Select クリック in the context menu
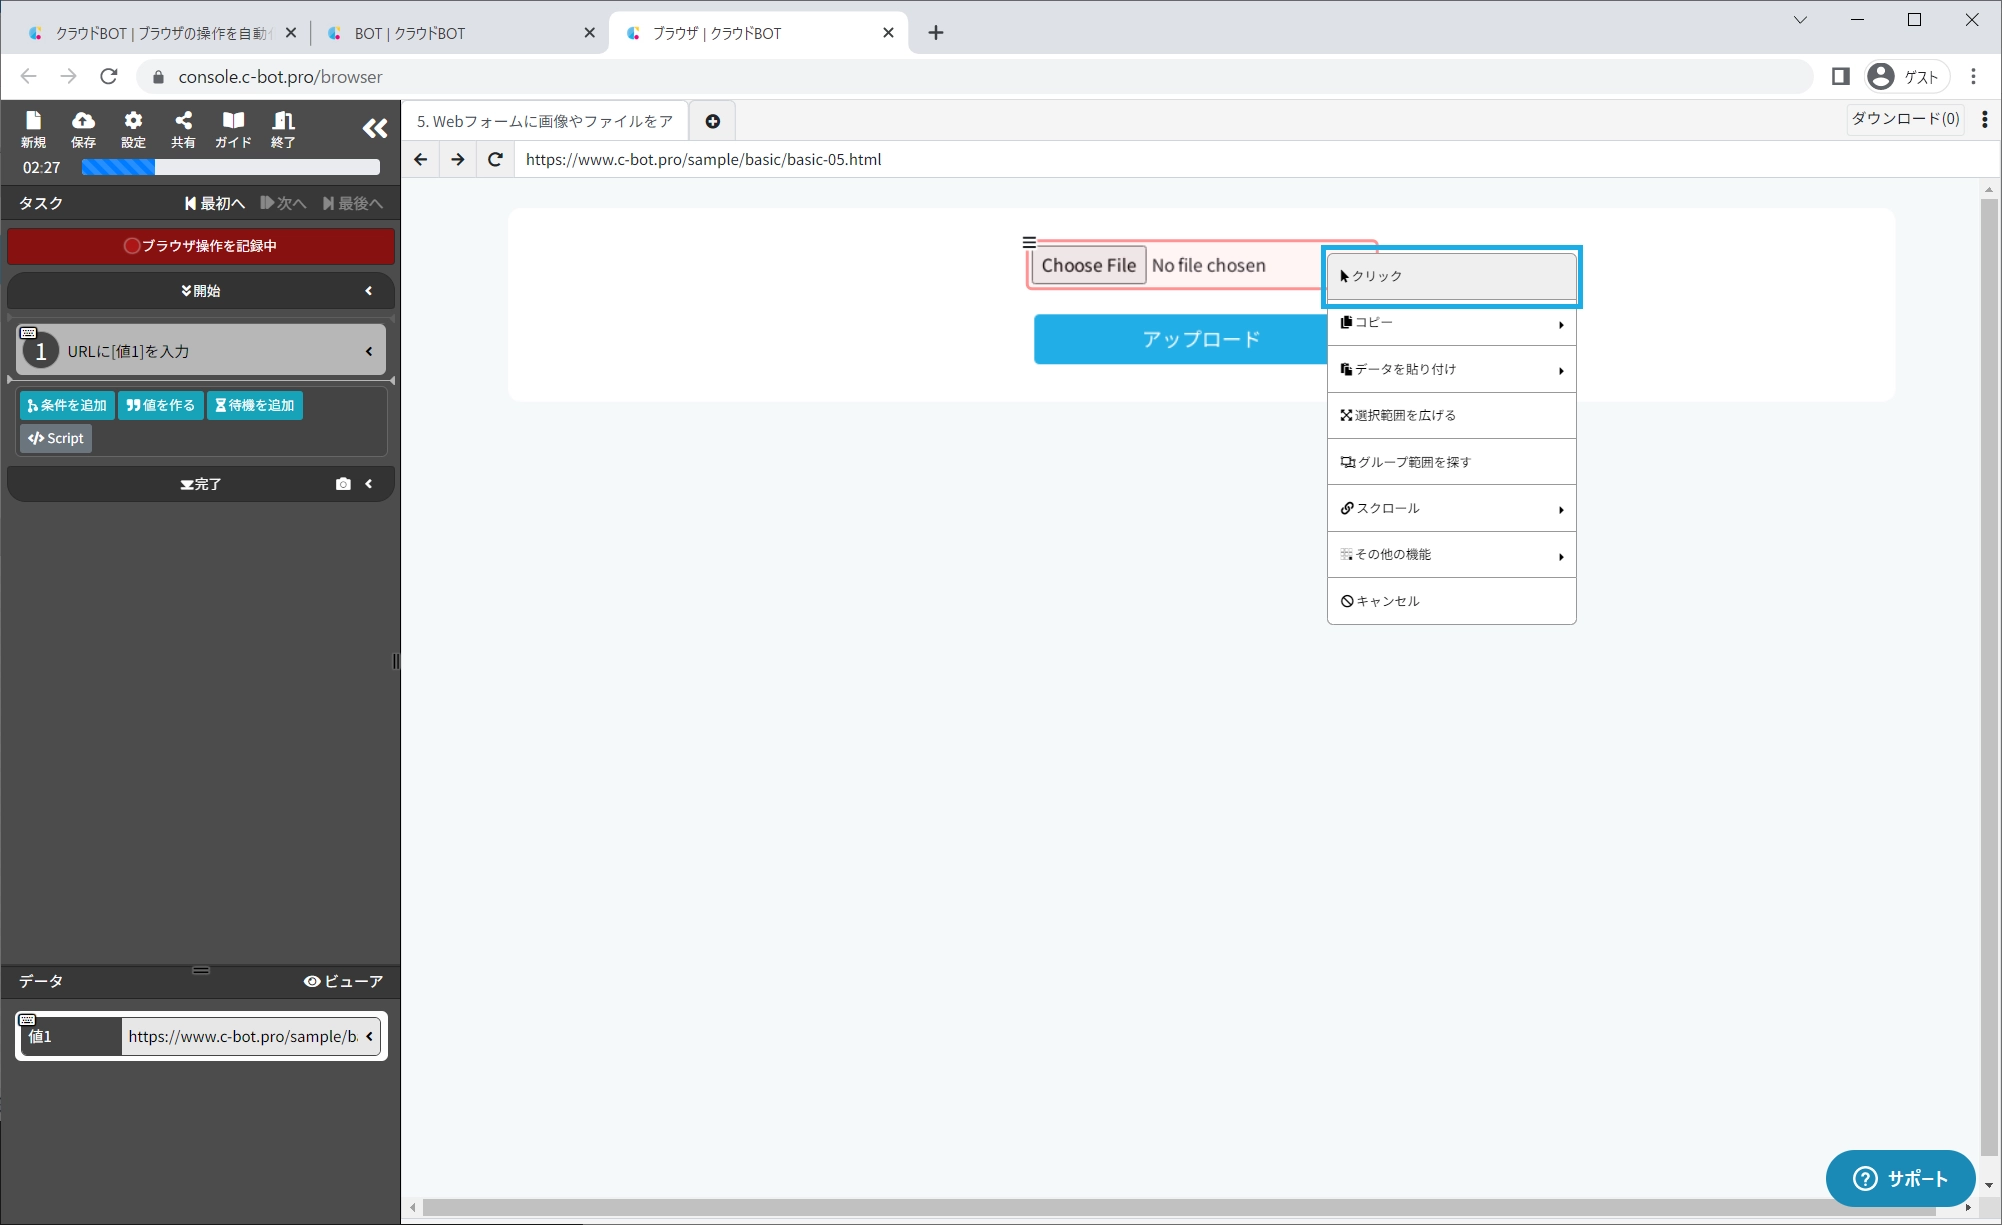2002x1225 pixels. (1451, 276)
